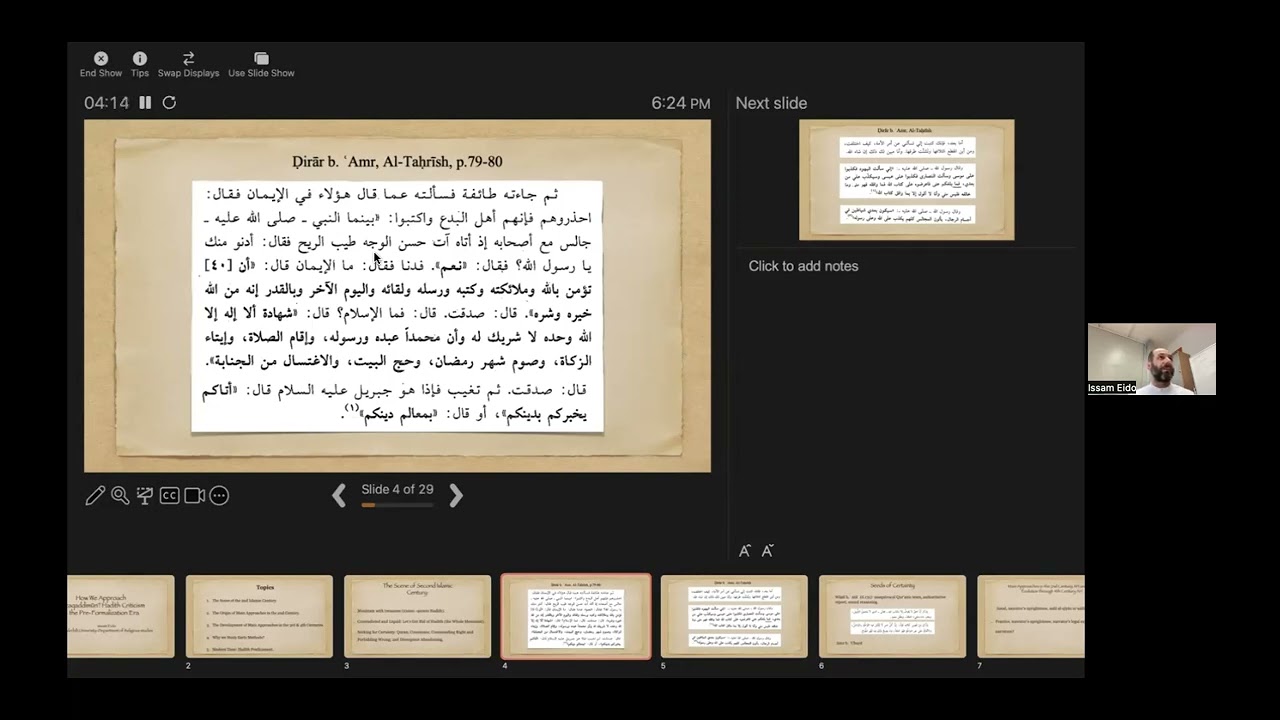Go to previous slide arrow
This screenshot has width=1280, height=720.
[x=339, y=495]
